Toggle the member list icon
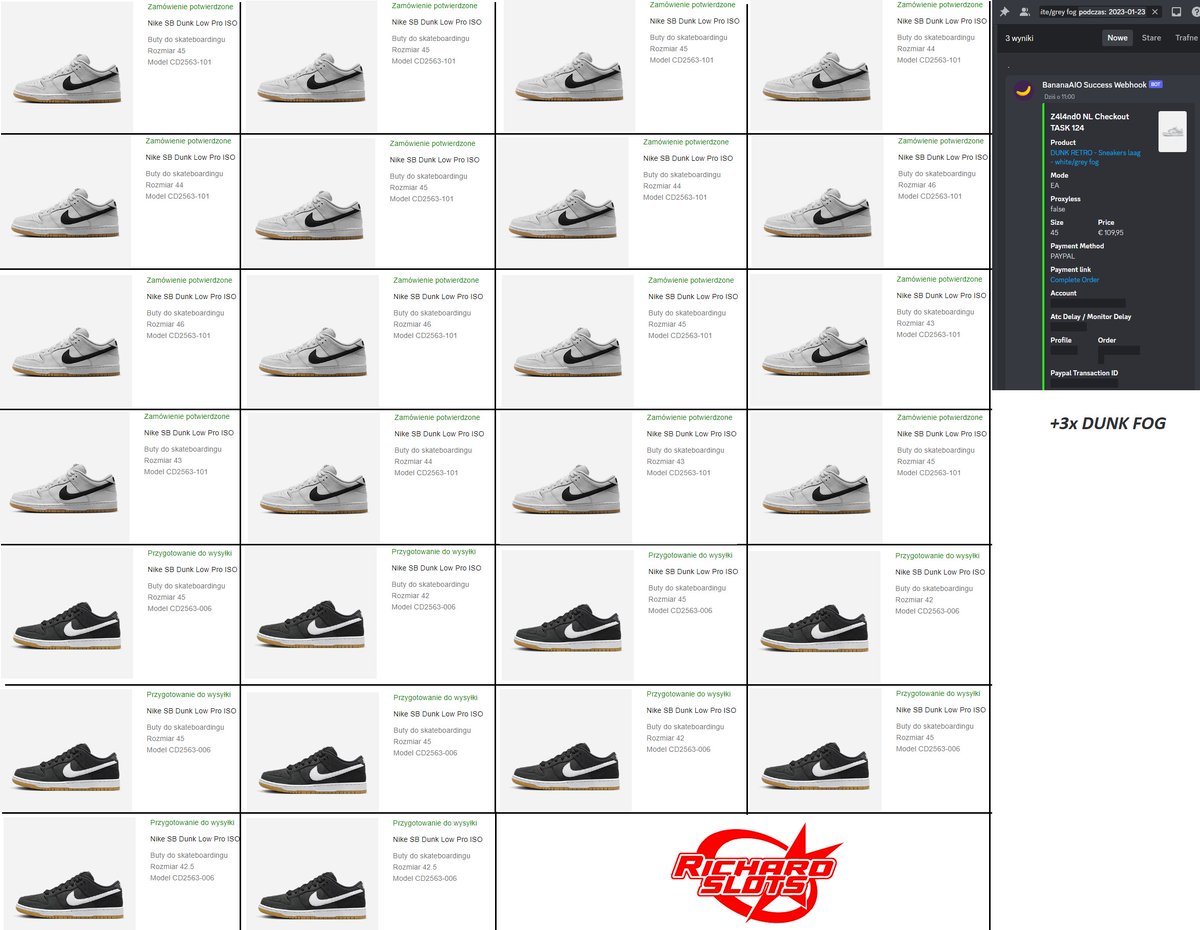Viewport: 1200px width, 930px height. [1023, 12]
